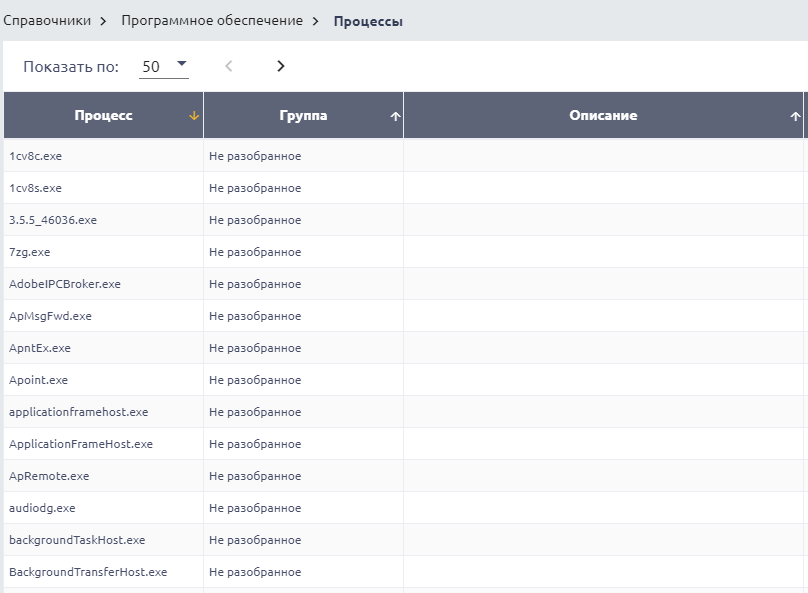Click the Группа column sort arrow
The height and width of the screenshot is (593, 808).
click(395, 116)
